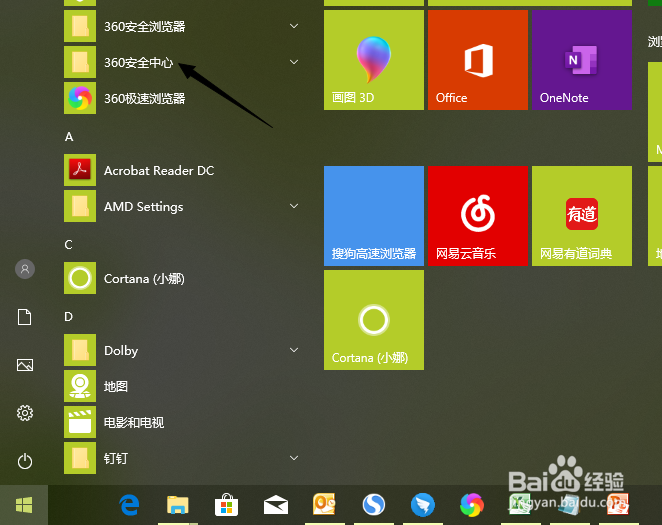Open File Explorer from the taskbar
The width and height of the screenshot is (662, 525).
(x=177, y=505)
